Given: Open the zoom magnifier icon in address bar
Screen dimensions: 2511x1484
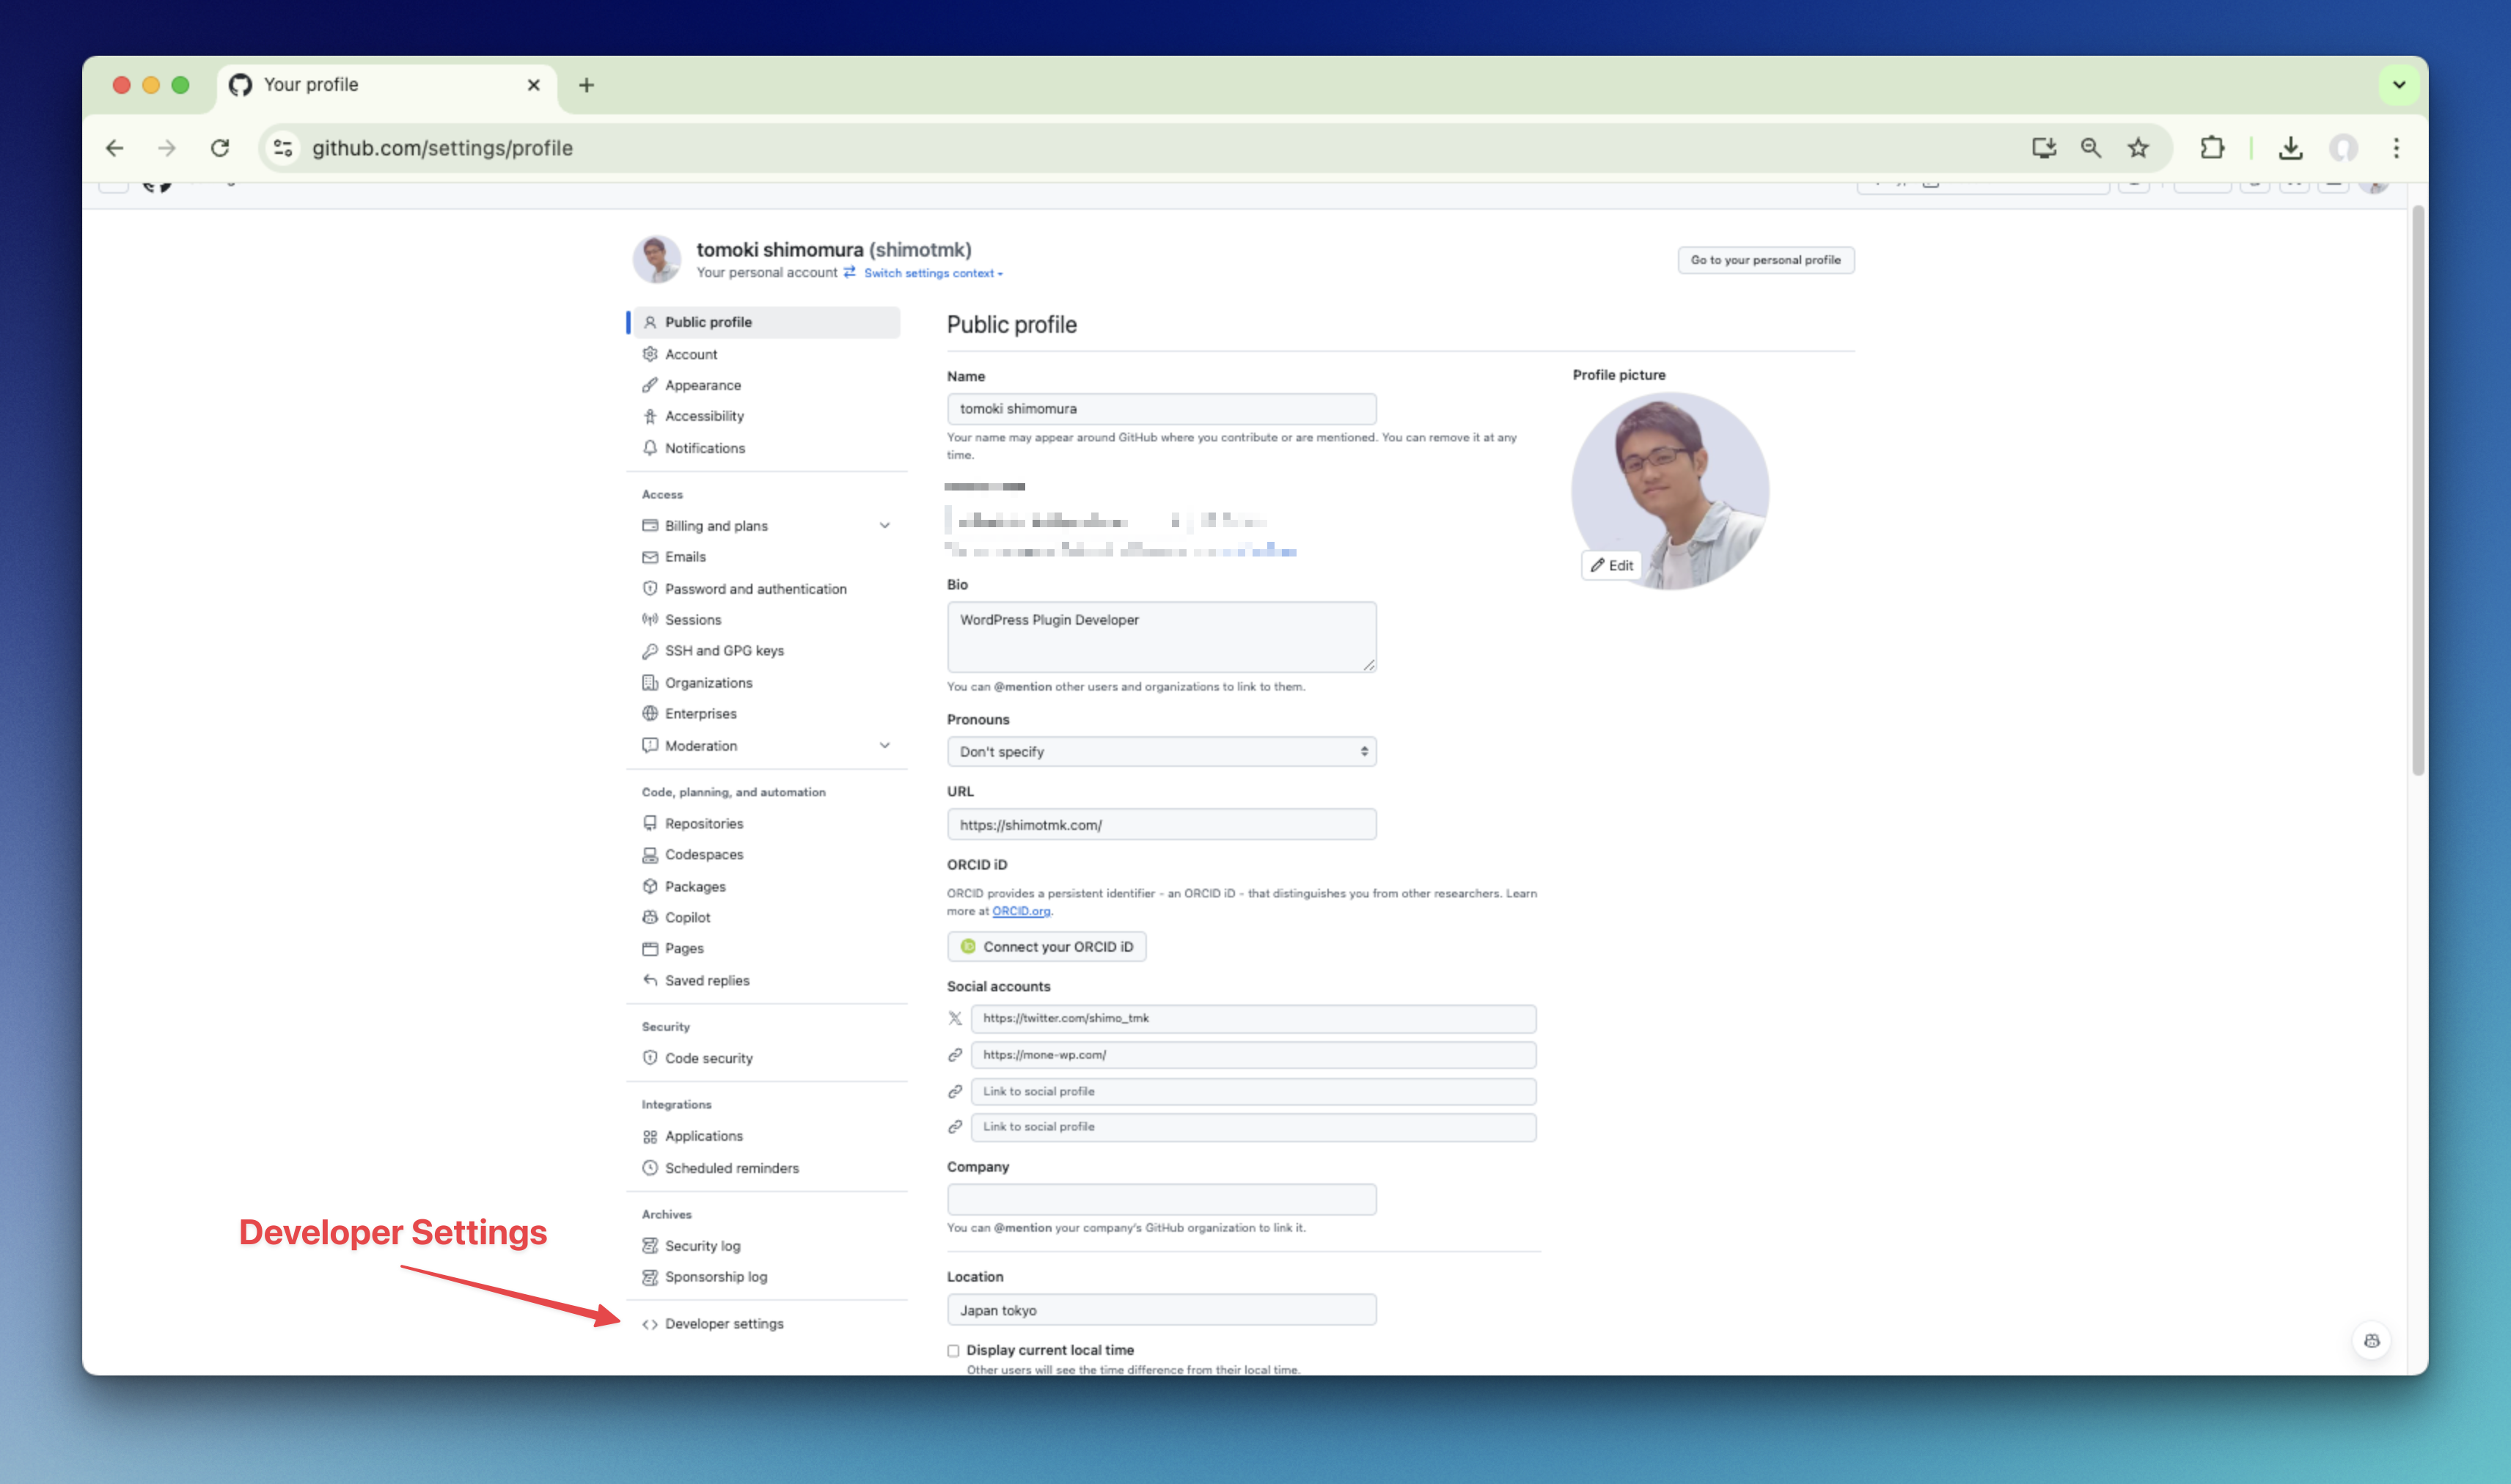Looking at the screenshot, I should point(2091,148).
